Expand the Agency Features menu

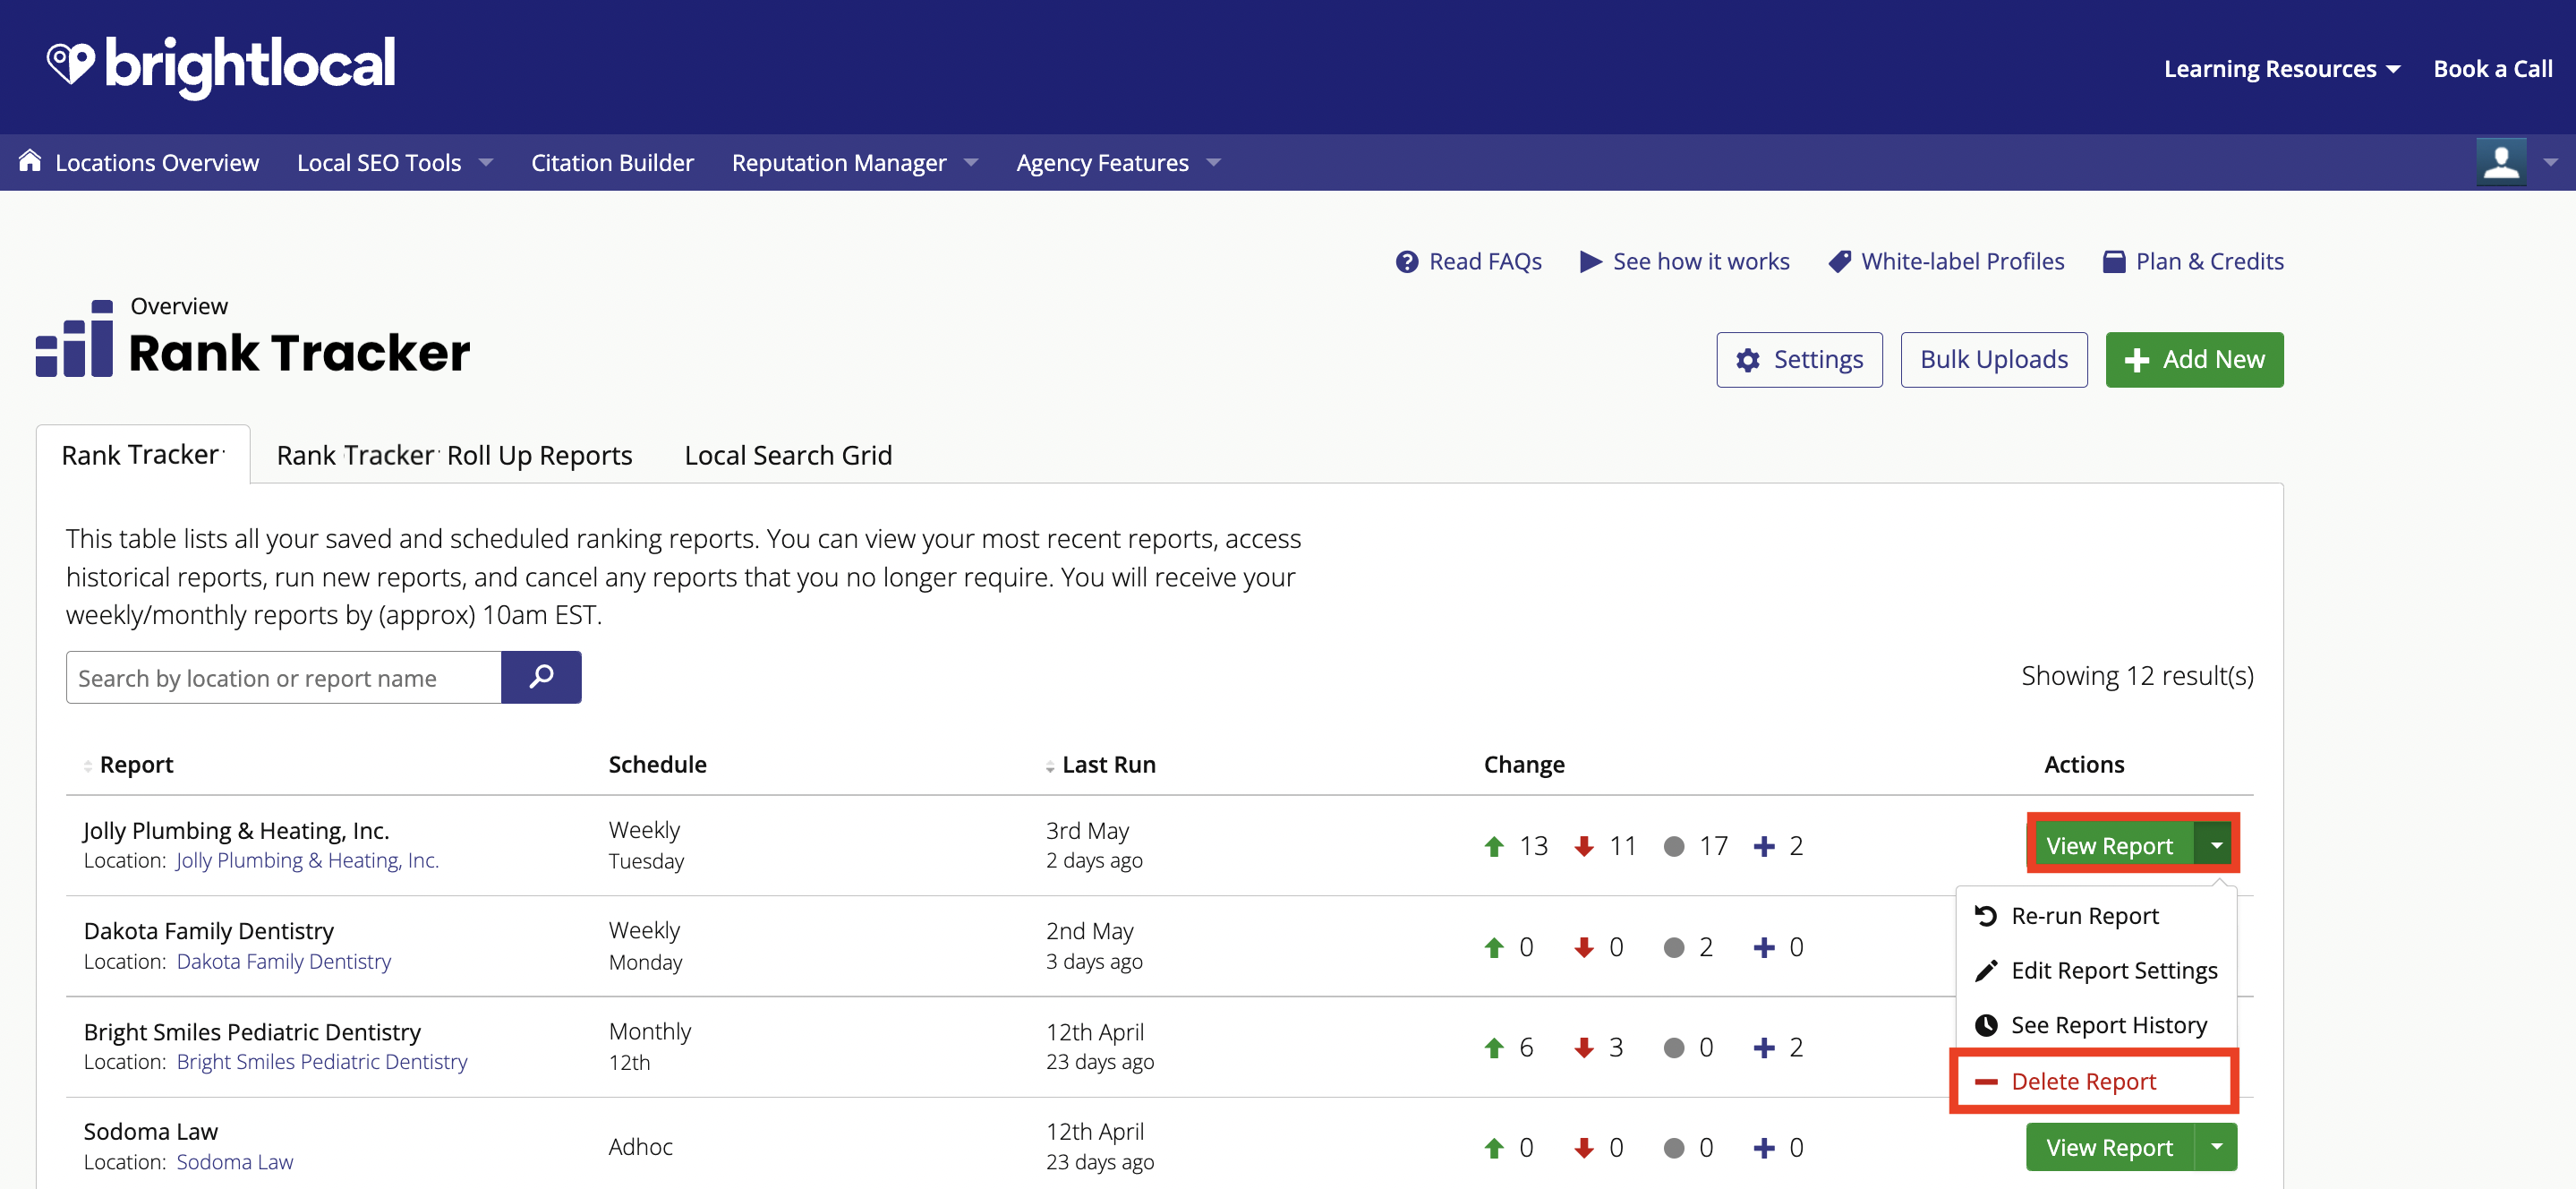(x=1118, y=163)
